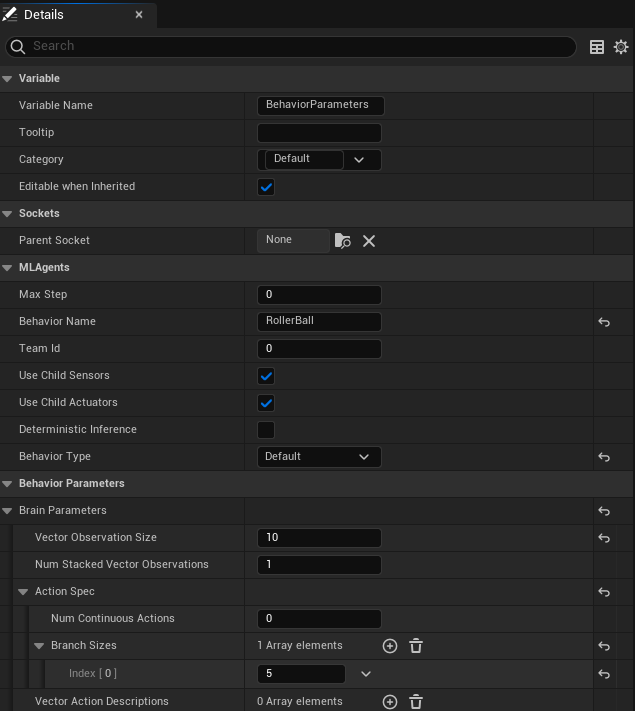Open the property matrix table view icon
The height and width of the screenshot is (711, 635).
tap(596, 47)
